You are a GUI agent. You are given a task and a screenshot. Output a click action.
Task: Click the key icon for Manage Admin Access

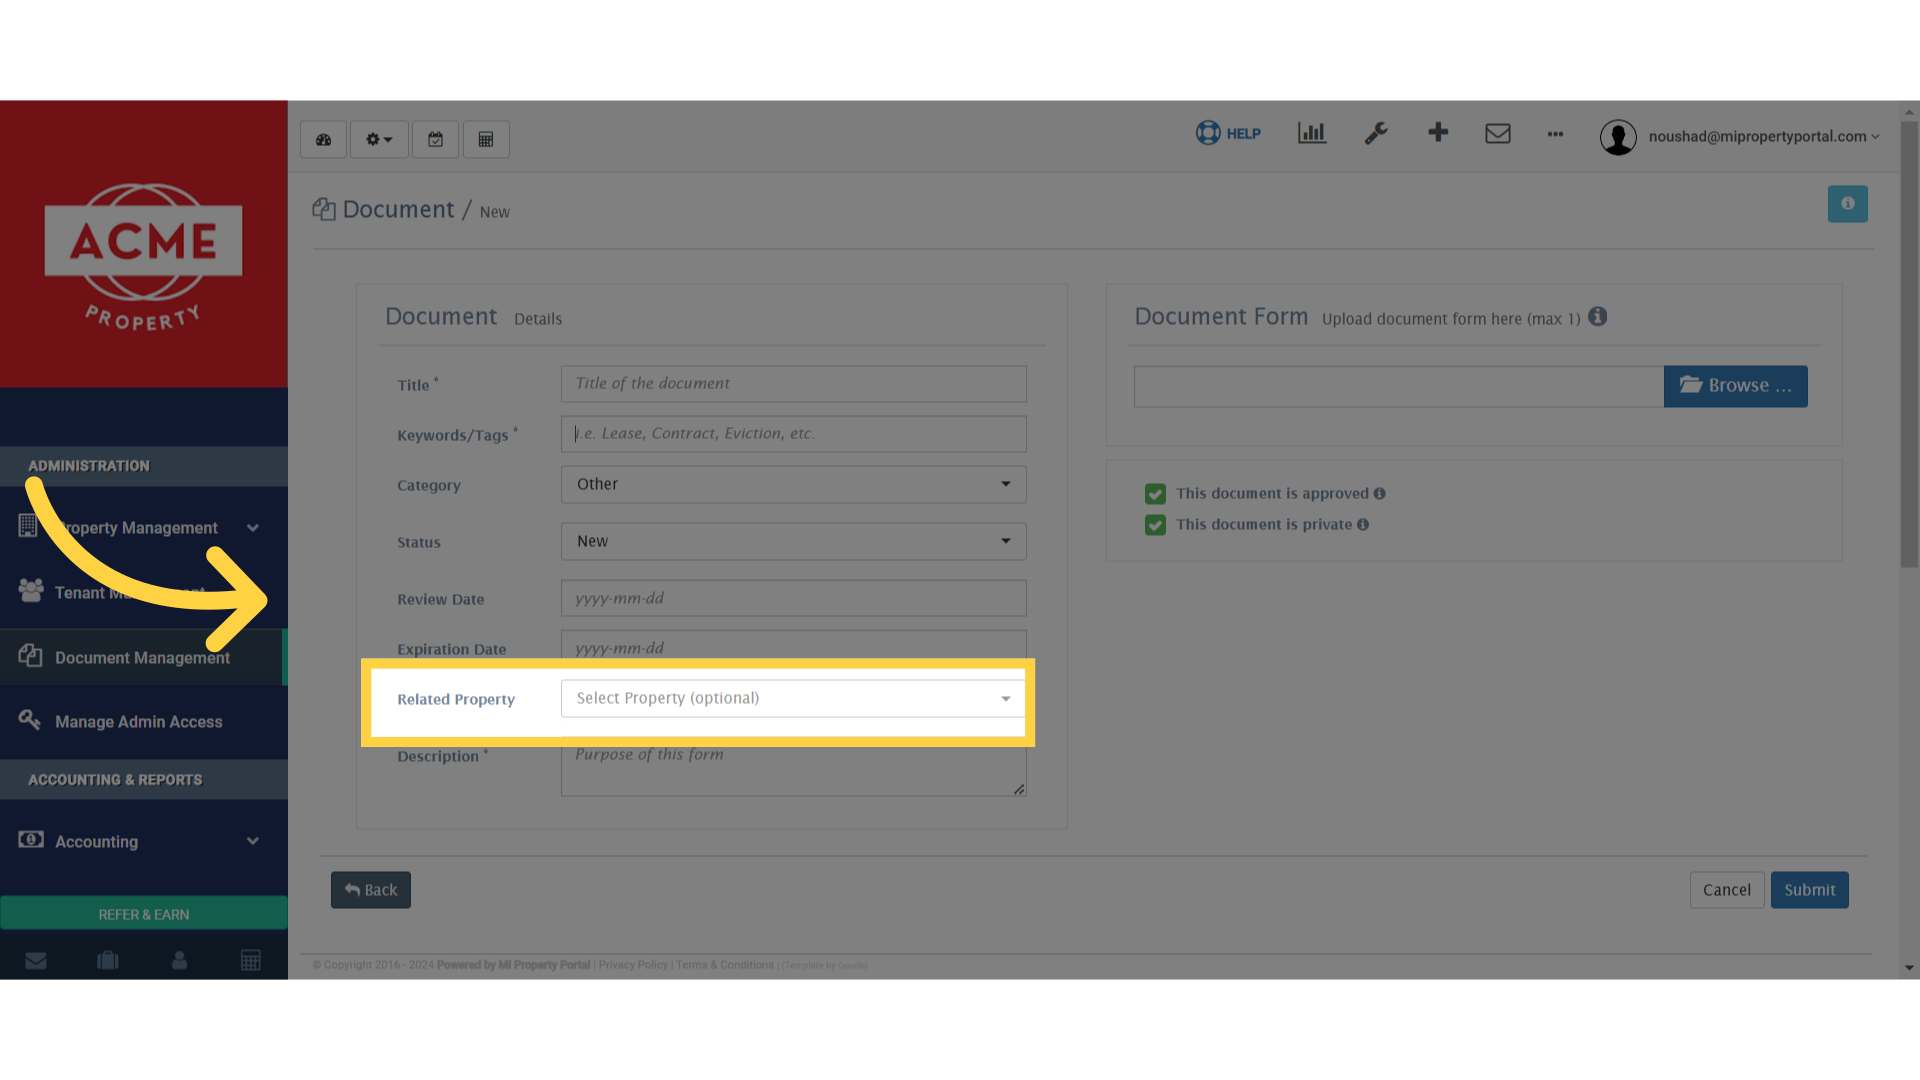click(x=30, y=720)
